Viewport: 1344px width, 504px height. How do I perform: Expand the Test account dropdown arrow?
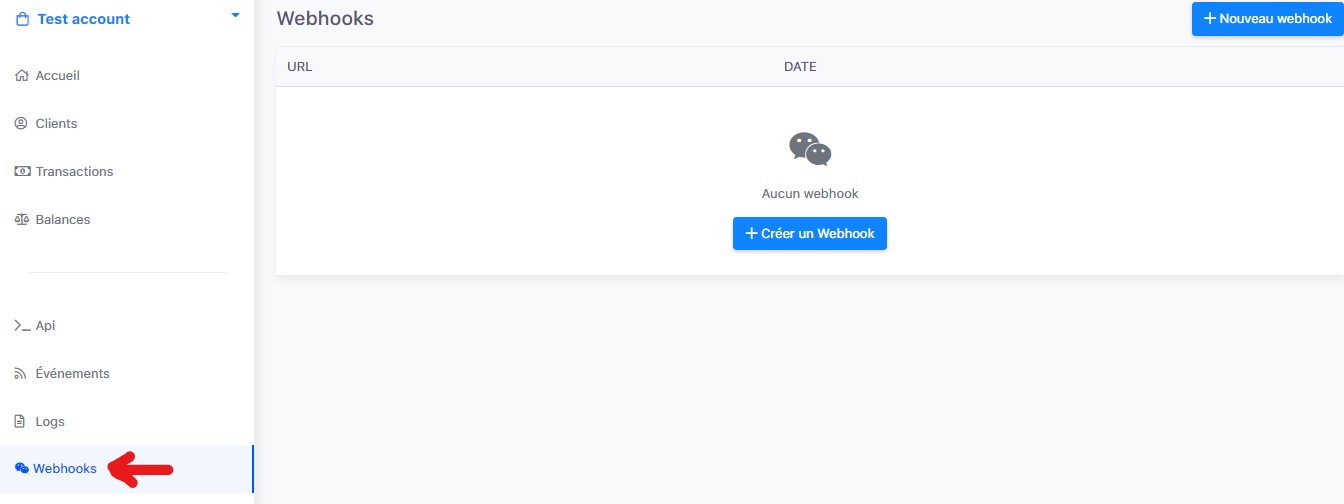[235, 15]
